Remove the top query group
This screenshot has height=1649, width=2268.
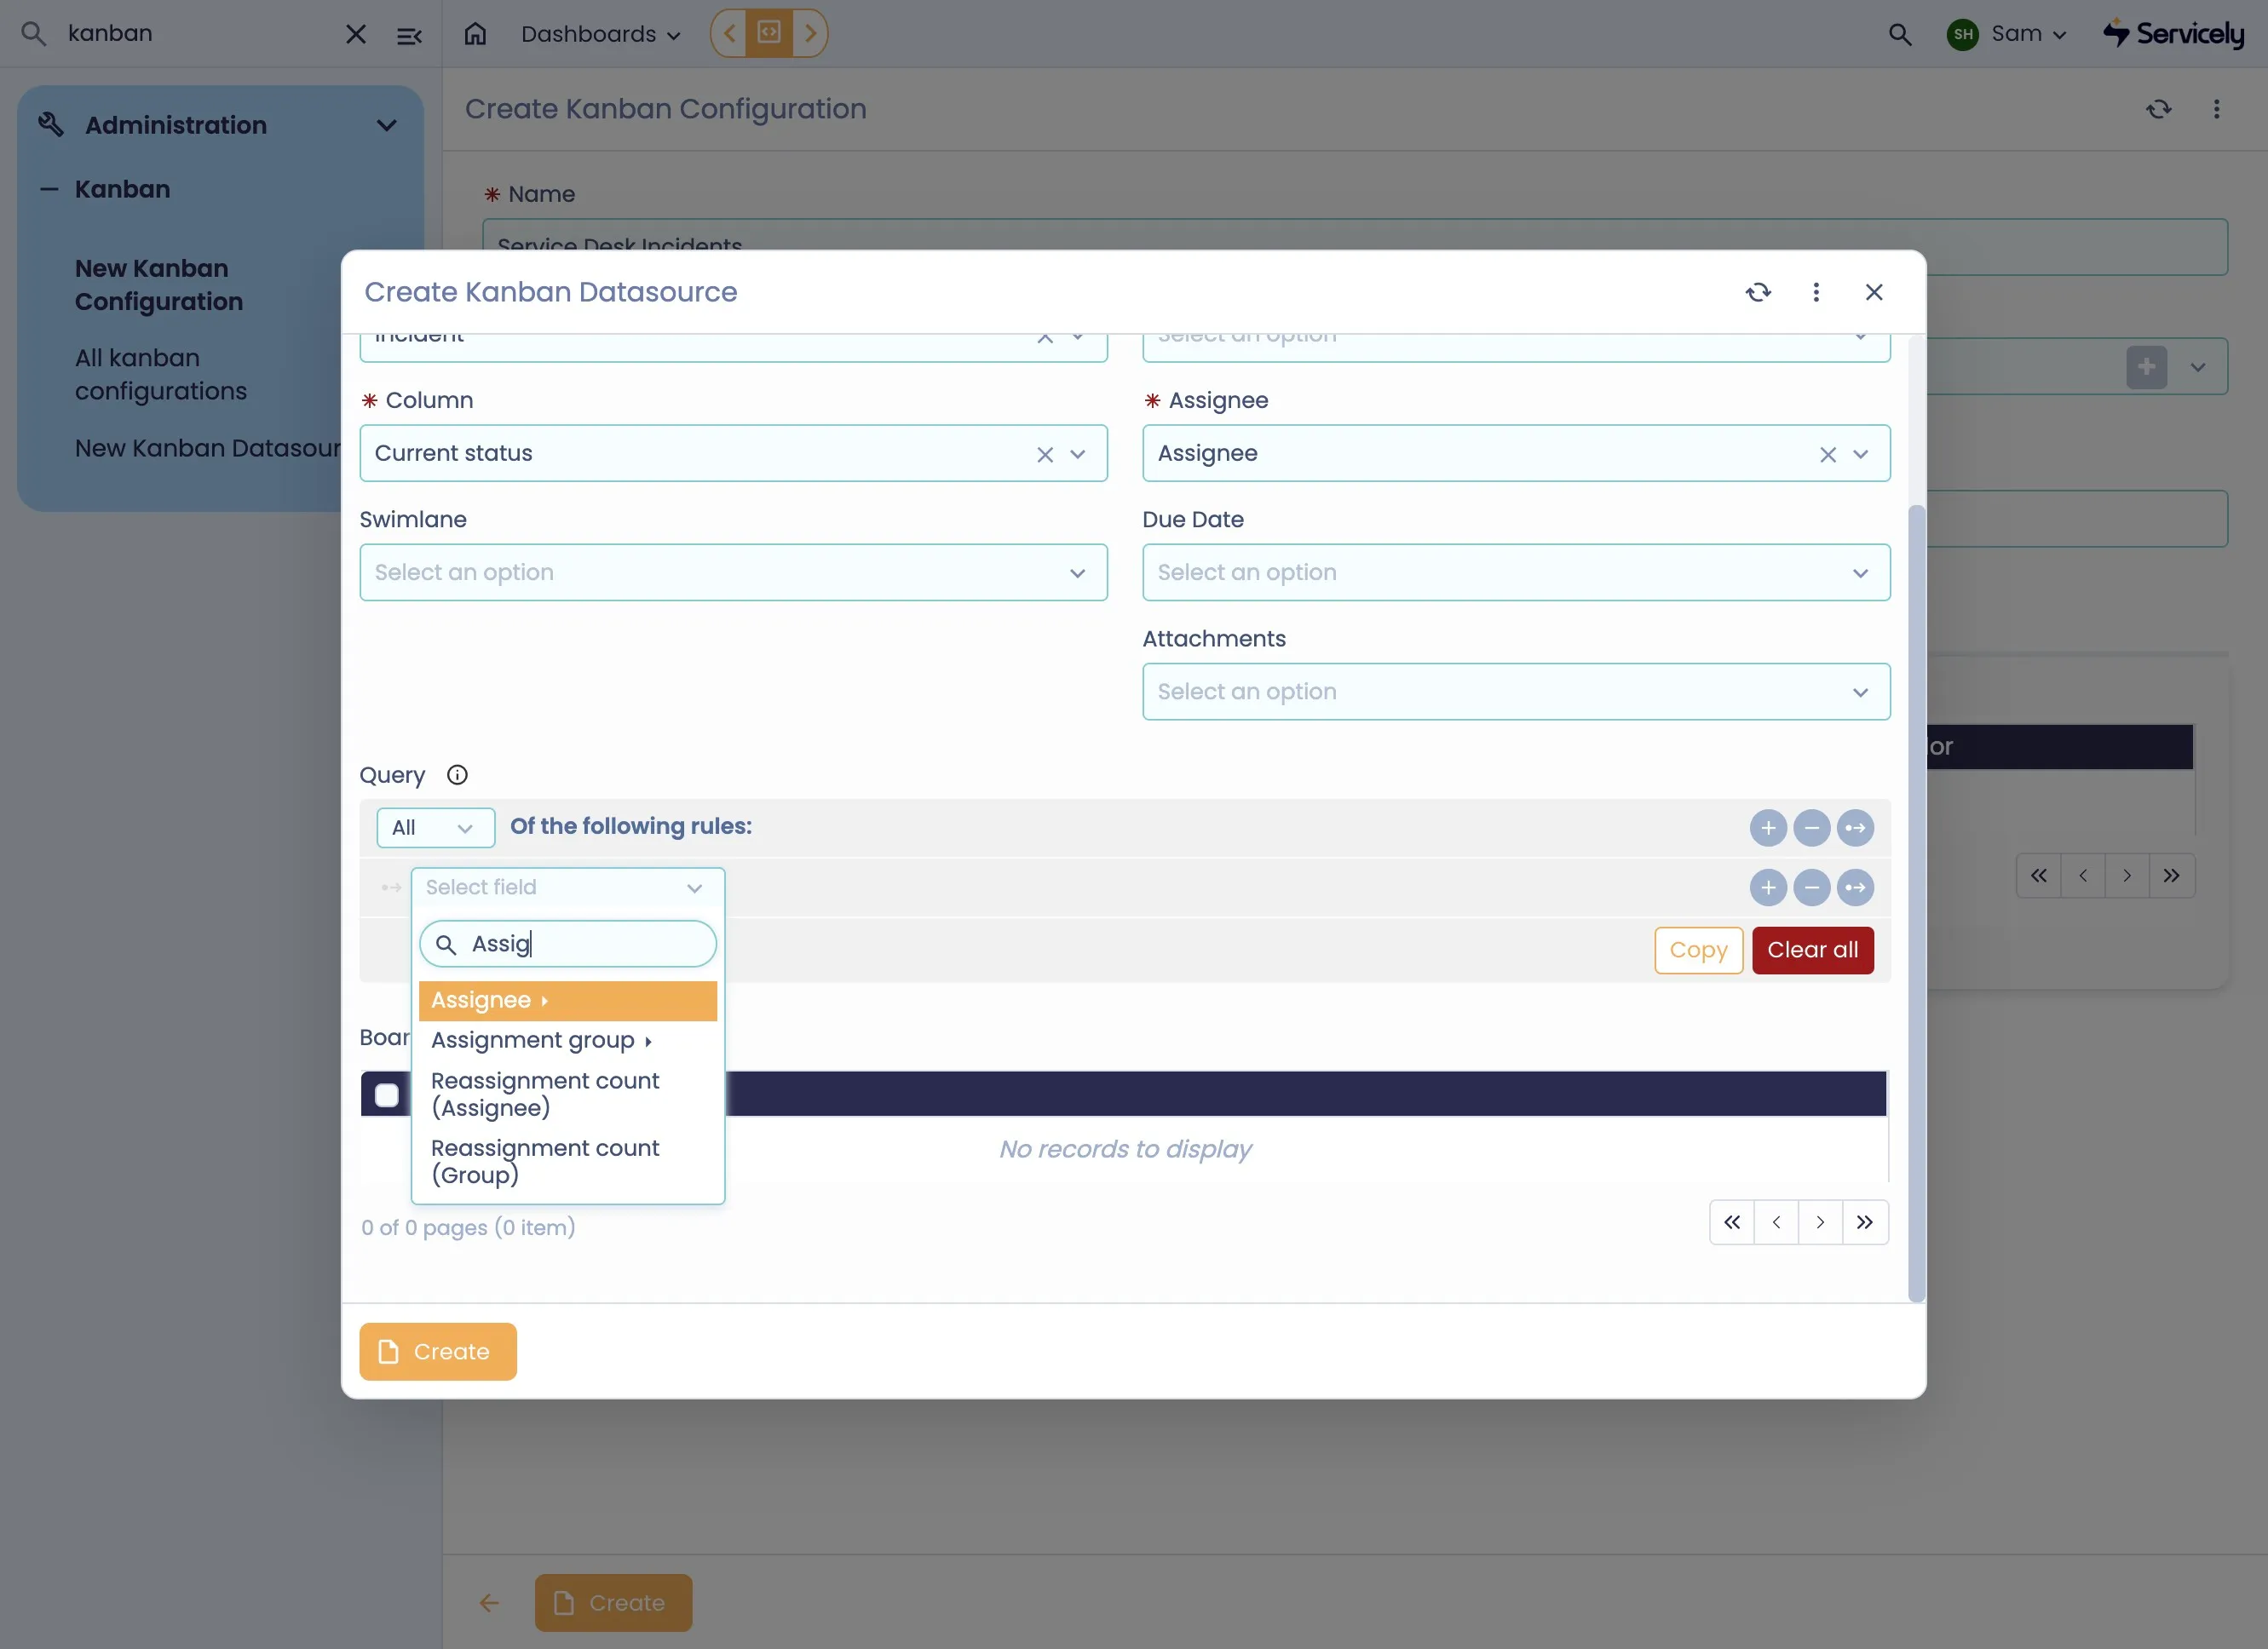pyautogui.click(x=1812, y=828)
